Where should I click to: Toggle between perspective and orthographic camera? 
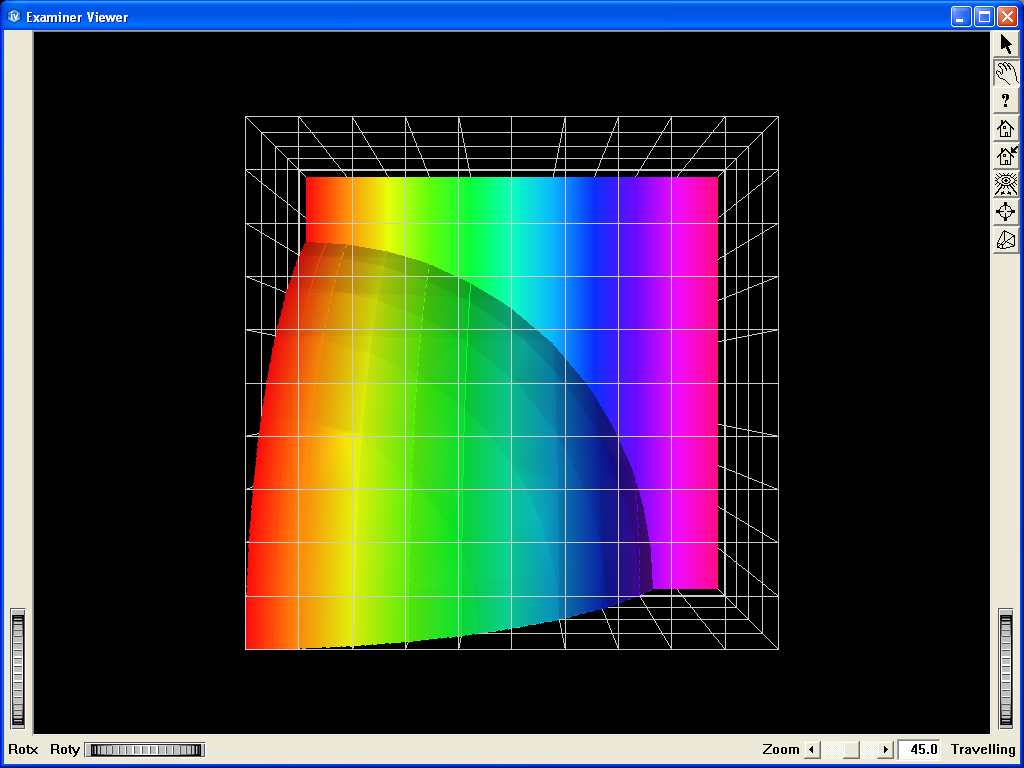[1006, 239]
